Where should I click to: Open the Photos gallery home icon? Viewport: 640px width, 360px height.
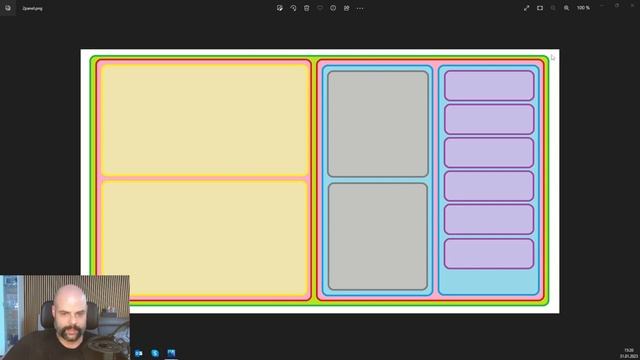coord(8,8)
